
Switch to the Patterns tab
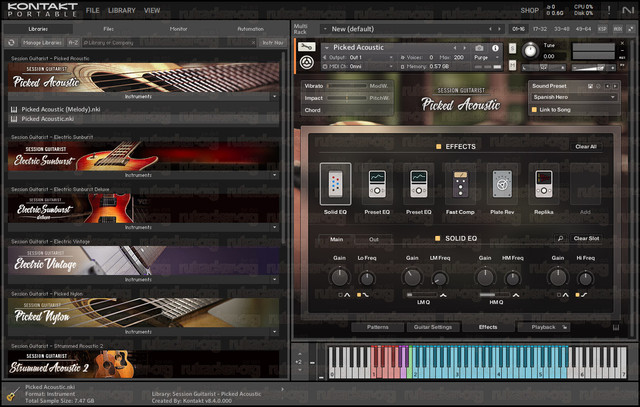point(378,327)
